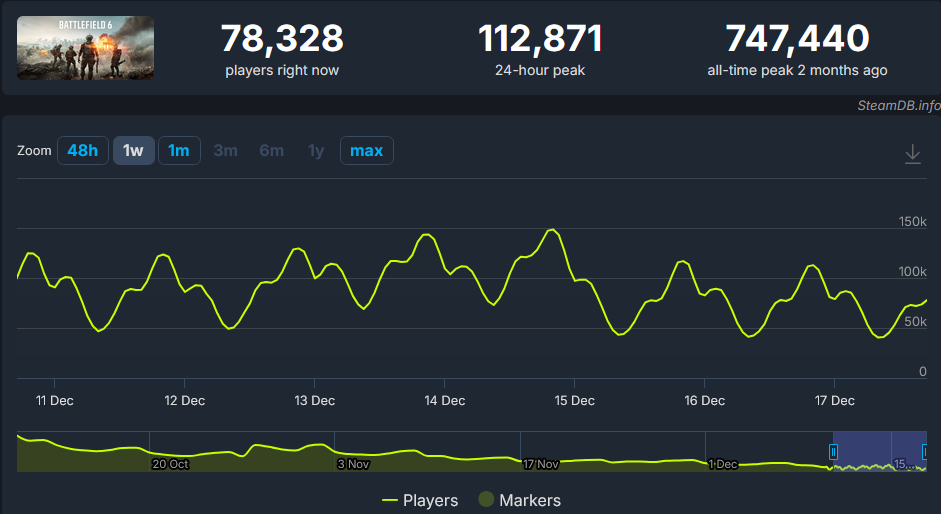This screenshot has width=941, height=514.
Task: Show max chart history
Action: [367, 151]
